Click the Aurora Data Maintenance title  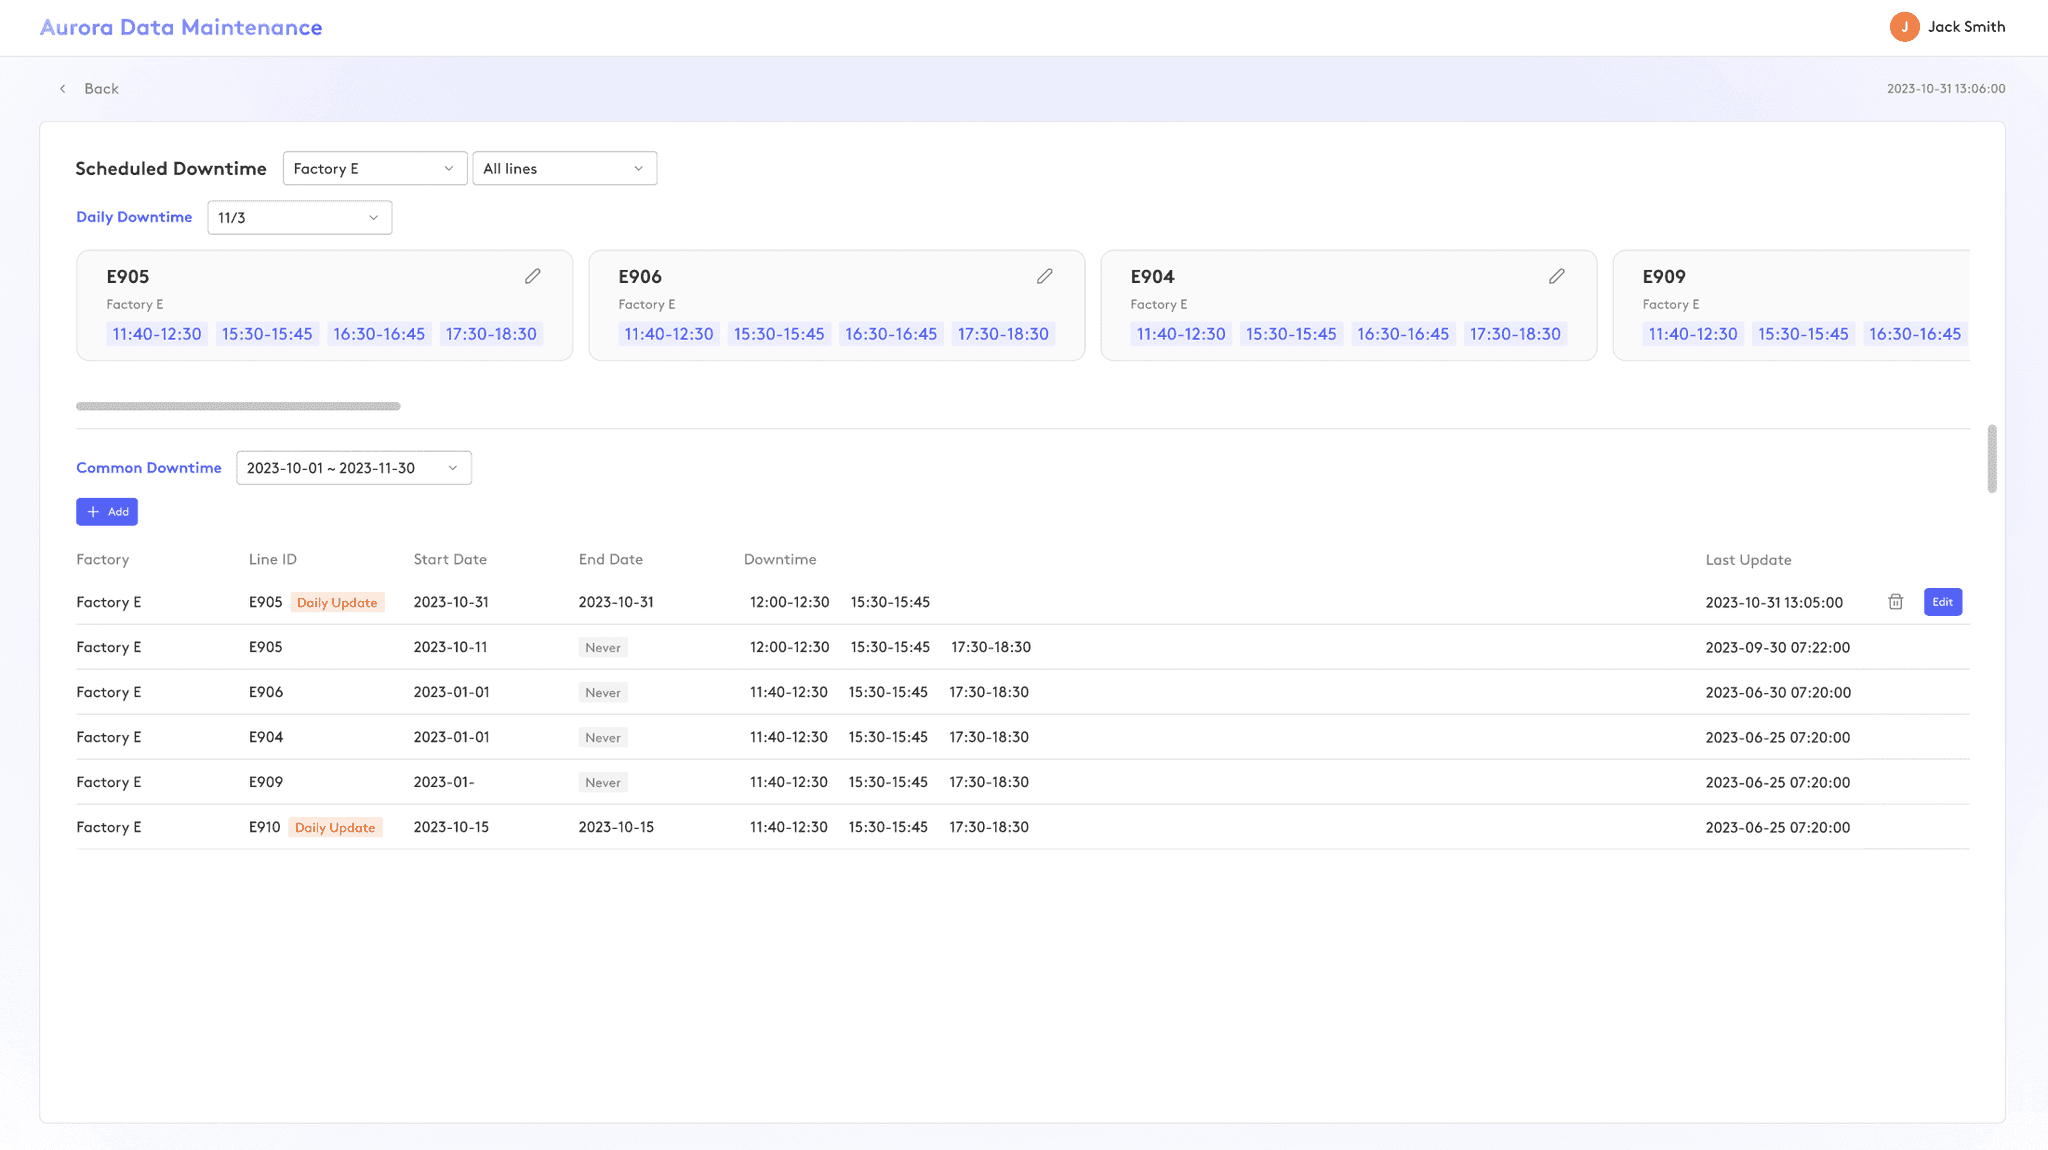click(x=181, y=27)
